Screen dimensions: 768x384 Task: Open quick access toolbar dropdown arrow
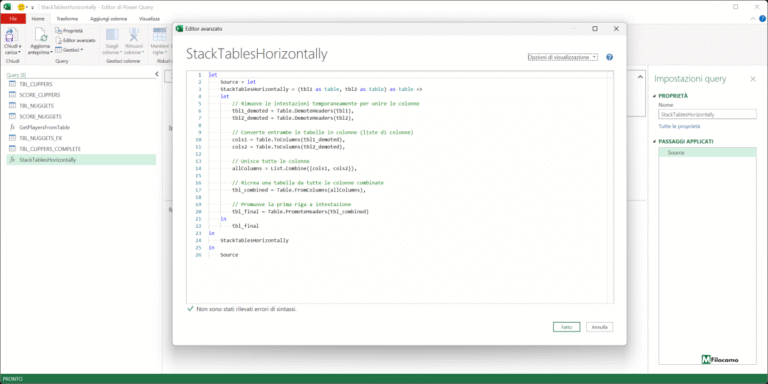pyautogui.click(x=32, y=7)
